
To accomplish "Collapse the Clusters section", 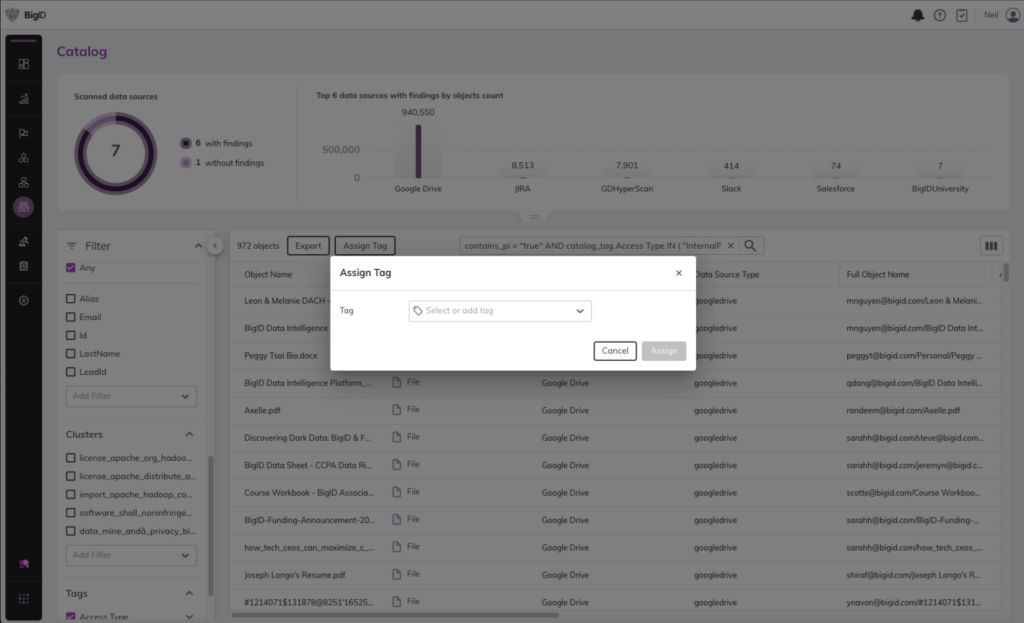I will point(189,434).
